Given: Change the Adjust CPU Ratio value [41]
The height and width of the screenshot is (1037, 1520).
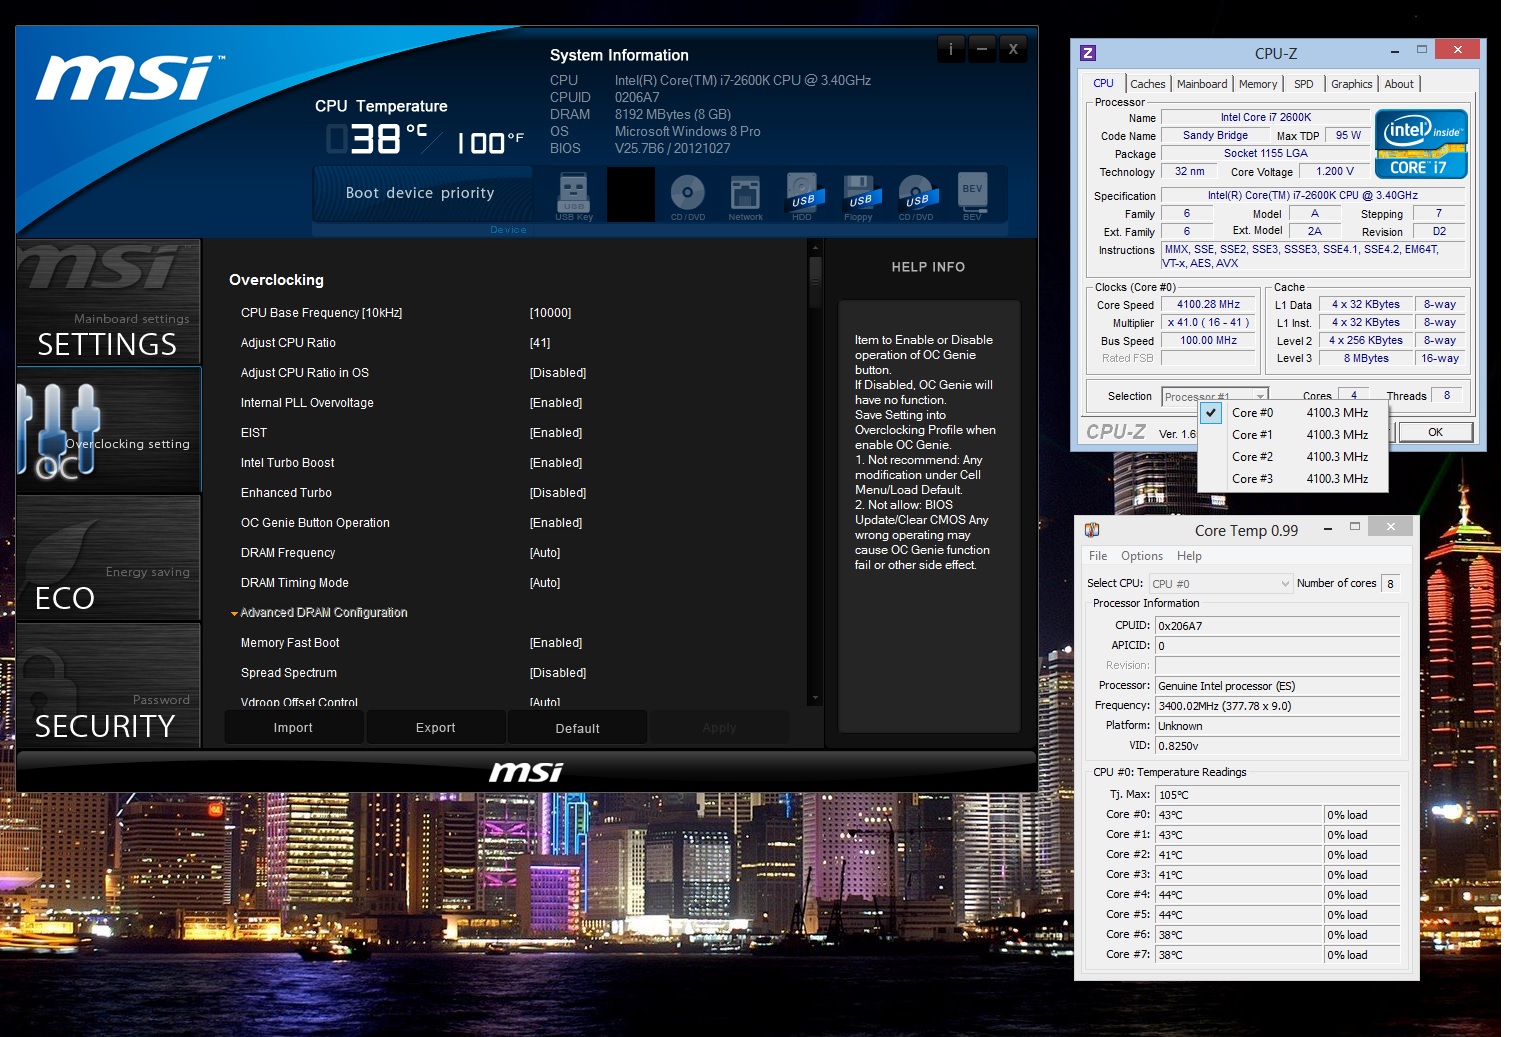Looking at the screenshot, I should pyautogui.click(x=540, y=343).
